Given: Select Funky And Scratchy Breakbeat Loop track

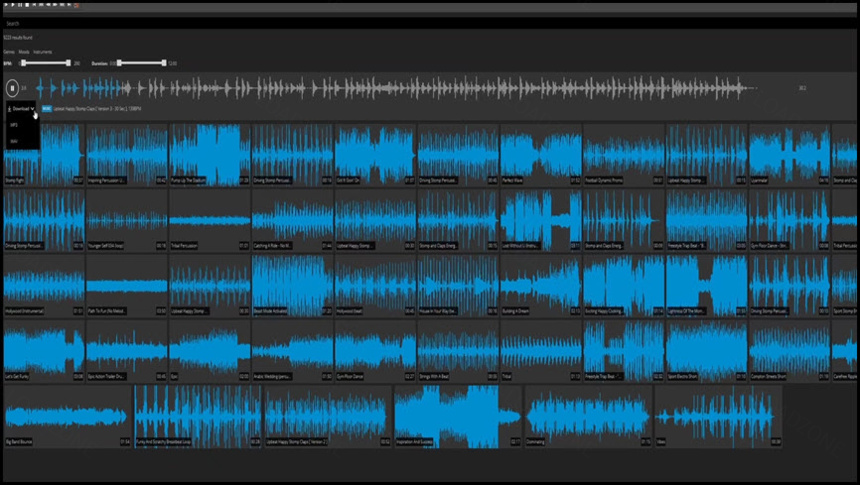Looking at the screenshot, I should click(198, 416).
